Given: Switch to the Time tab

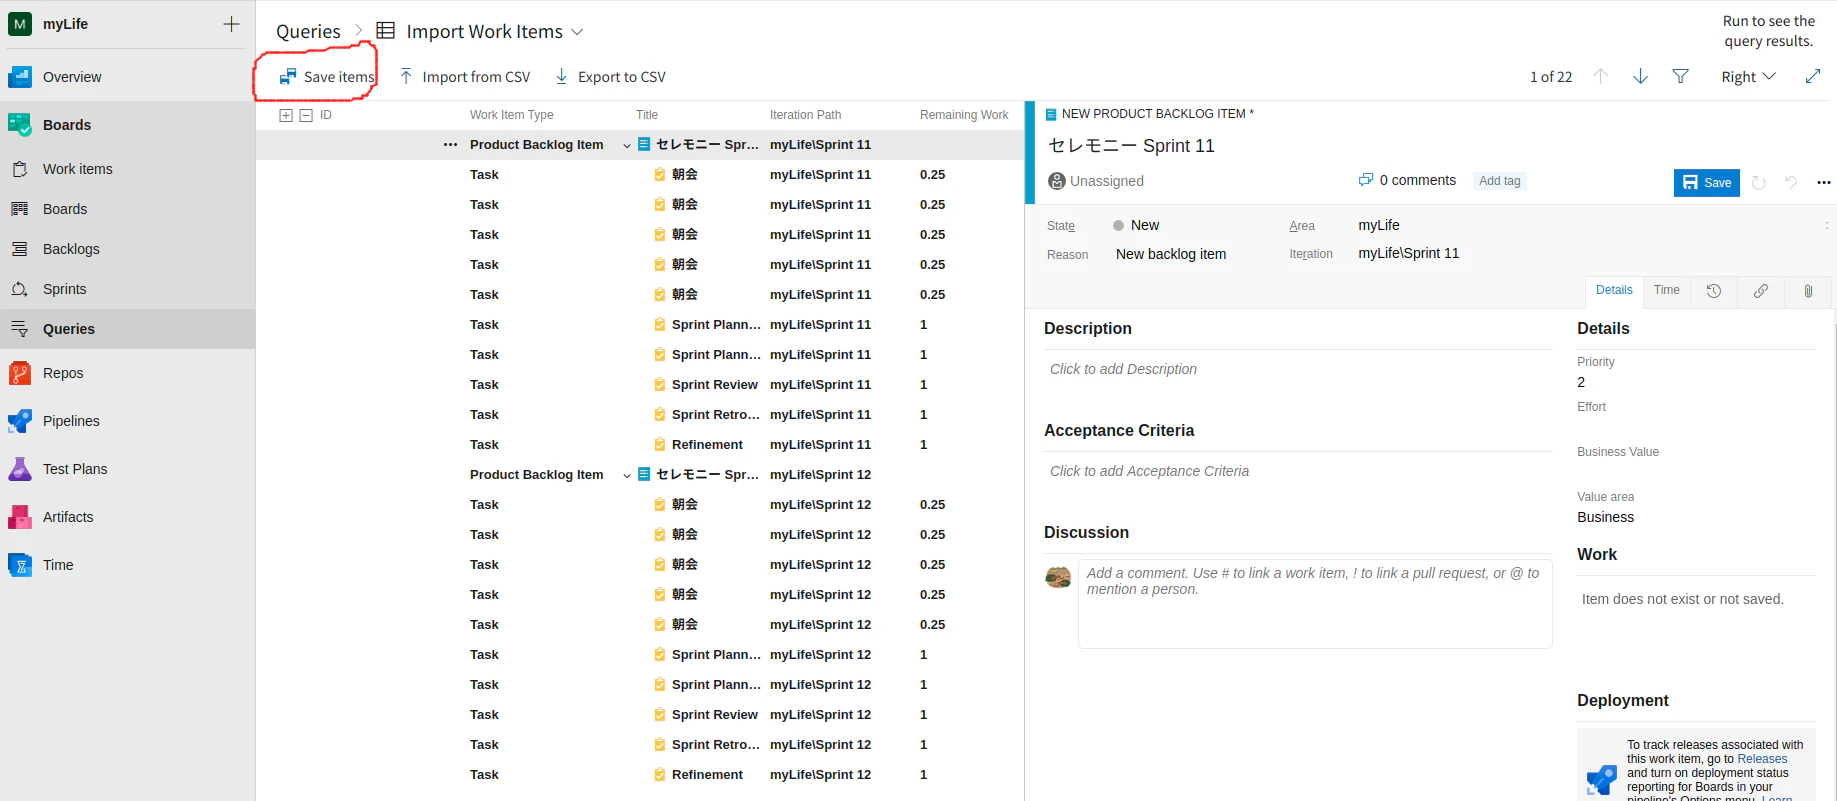Looking at the screenshot, I should [x=1667, y=290].
